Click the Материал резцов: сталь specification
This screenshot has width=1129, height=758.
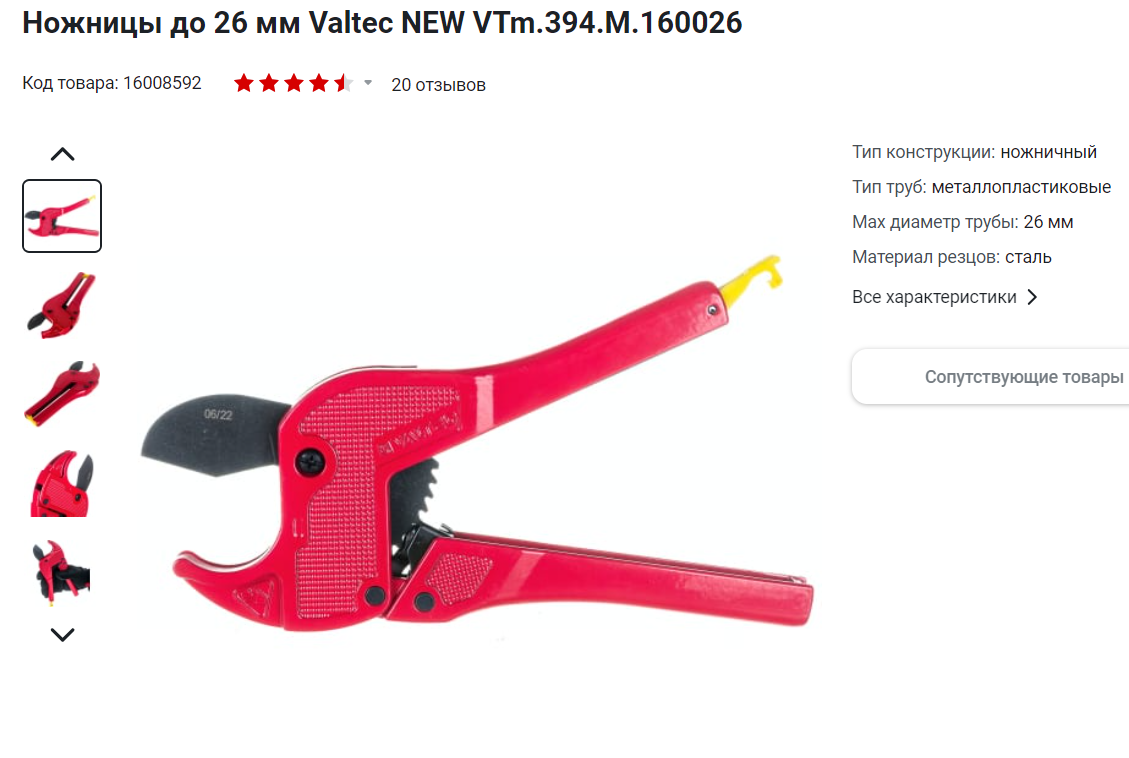(951, 257)
